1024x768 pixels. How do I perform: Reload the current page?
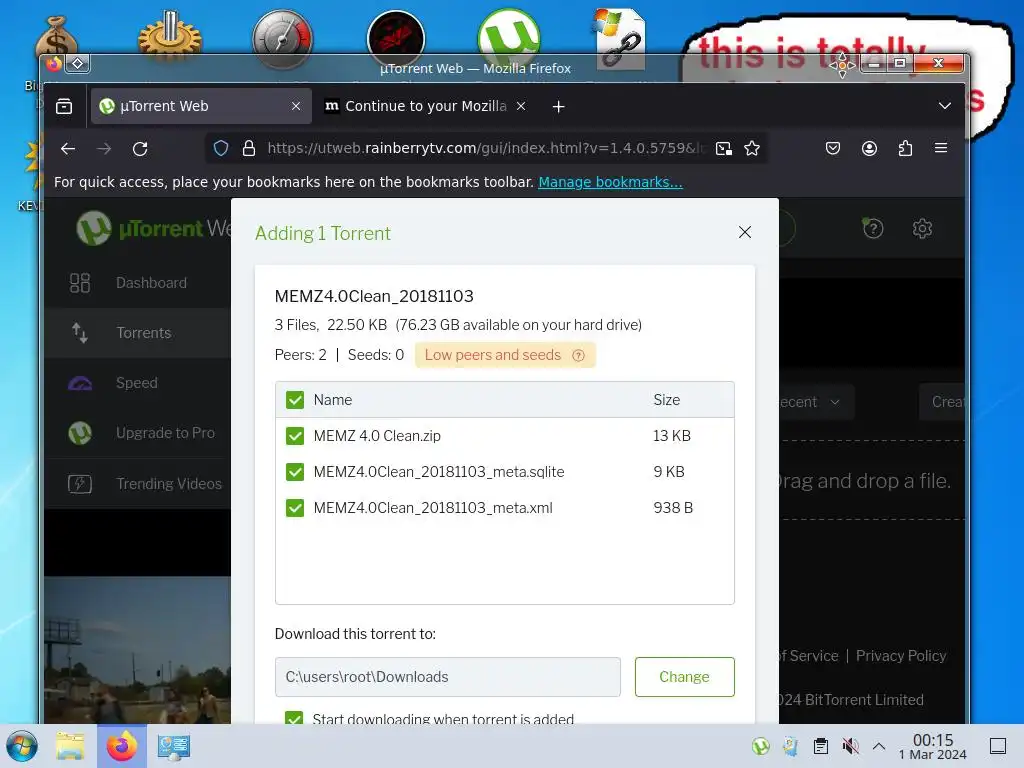point(140,149)
